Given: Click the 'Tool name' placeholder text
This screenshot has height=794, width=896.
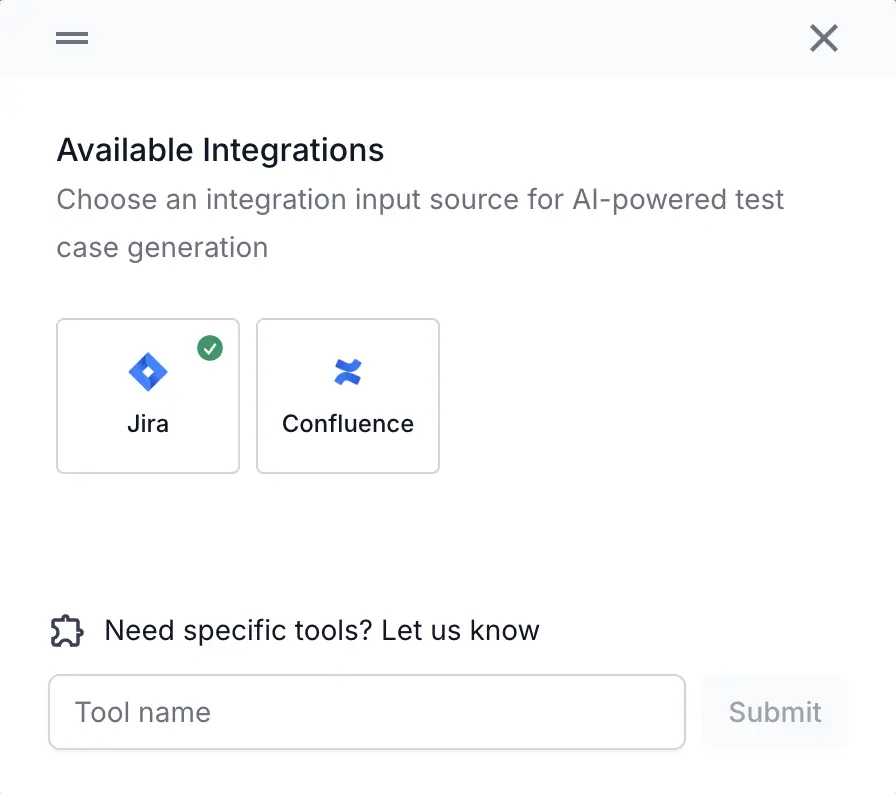Looking at the screenshot, I should coord(143,712).
